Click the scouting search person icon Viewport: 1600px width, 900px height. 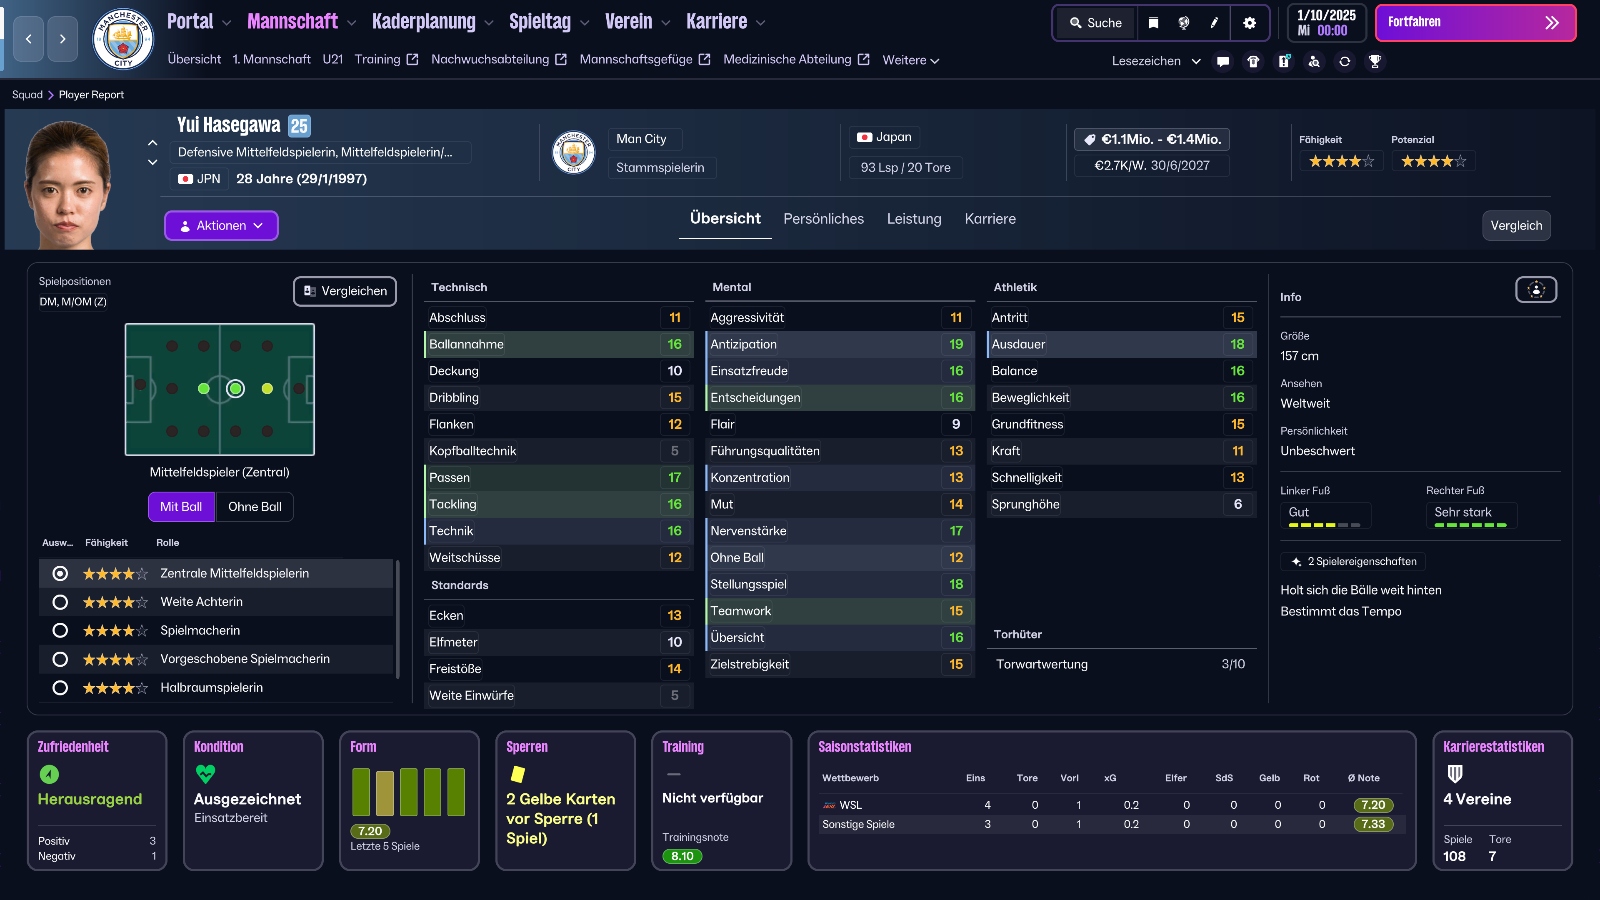[x=1314, y=61]
